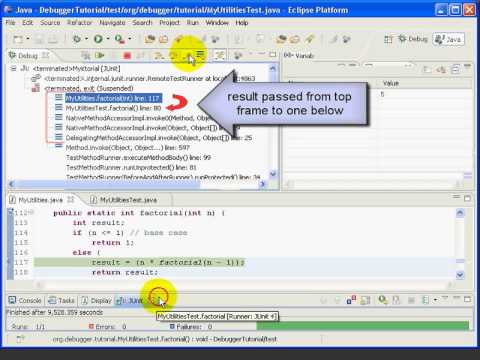480x360 pixels.
Task: Click the Step Over icon
Action: (x=174, y=55)
